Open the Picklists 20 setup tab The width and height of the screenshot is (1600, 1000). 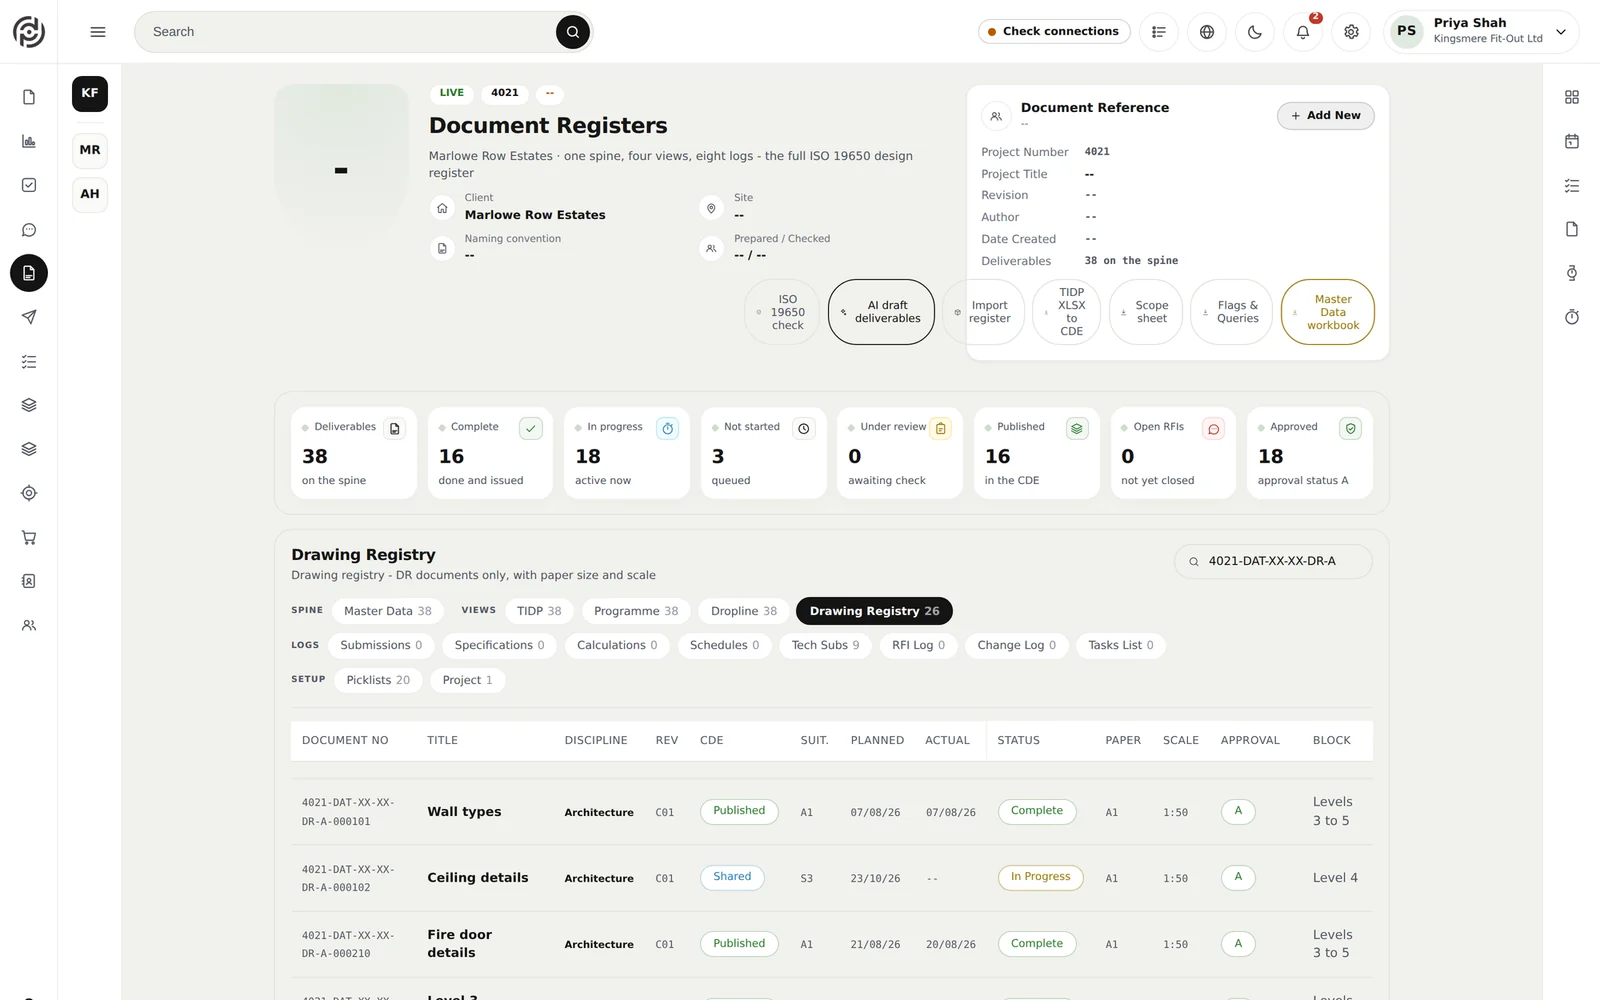pos(378,680)
